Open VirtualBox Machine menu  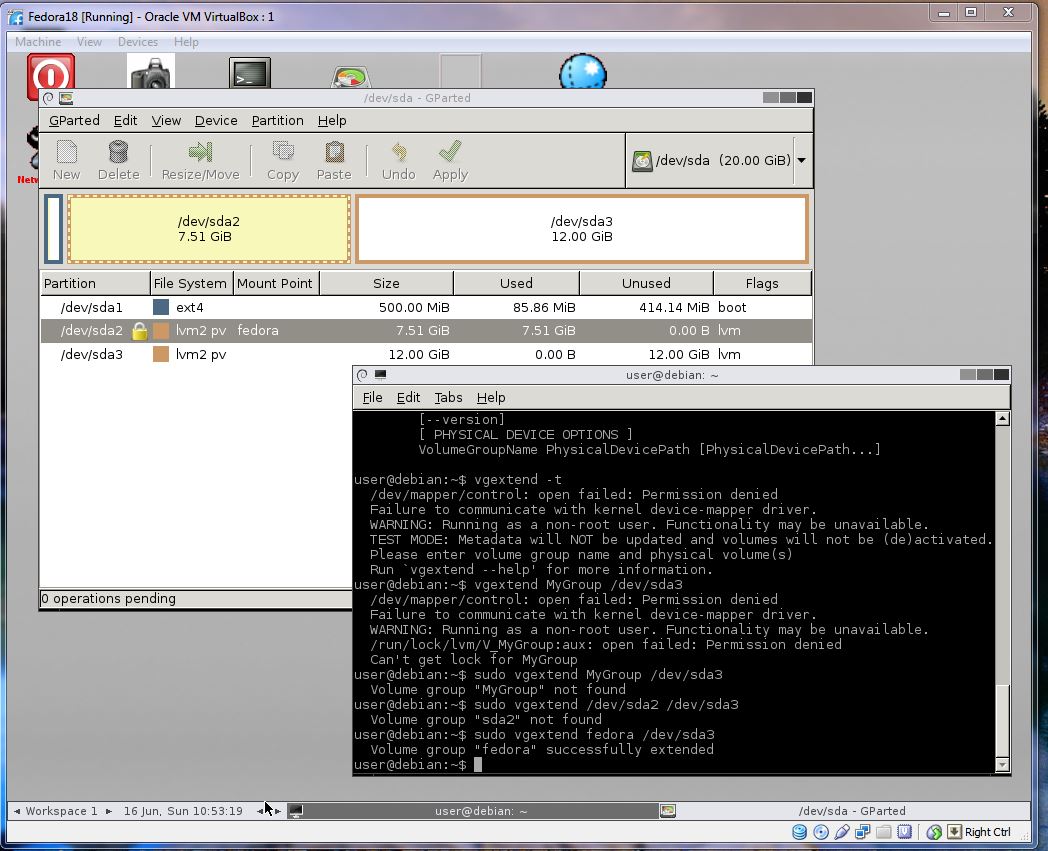click(x=38, y=41)
